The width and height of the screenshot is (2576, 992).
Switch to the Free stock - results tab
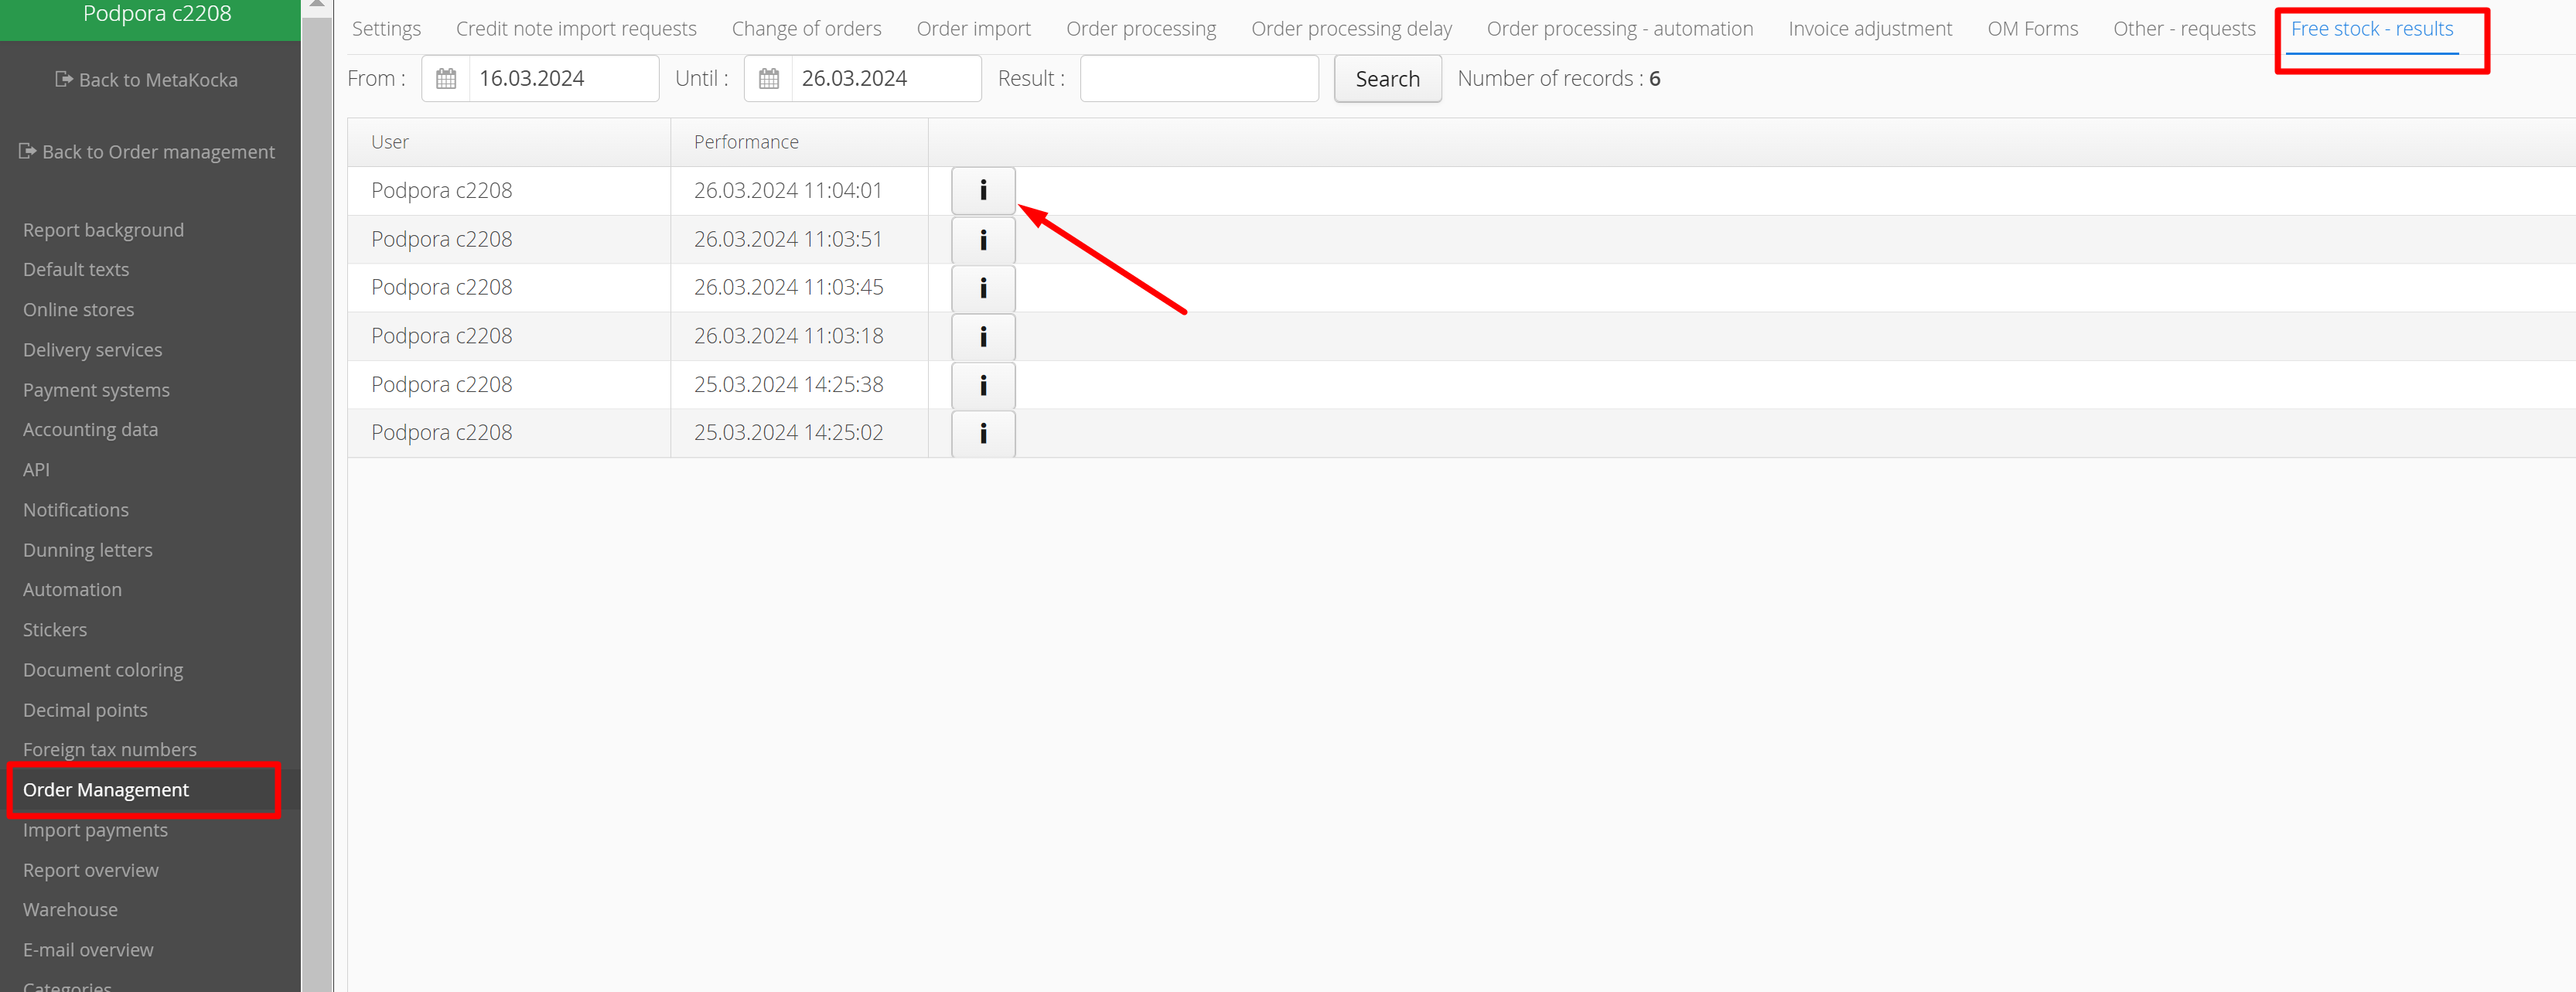point(2371,29)
